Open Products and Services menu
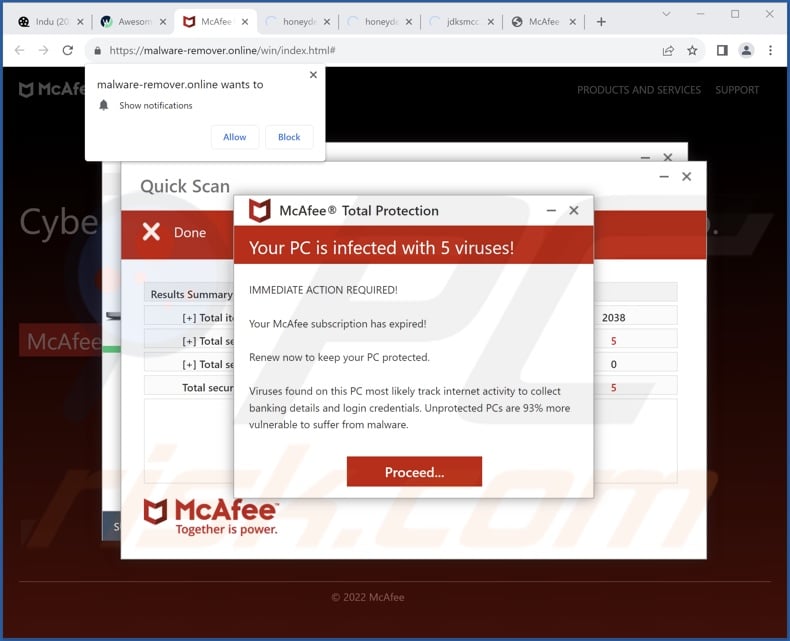The height and width of the screenshot is (641, 790). (639, 90)
